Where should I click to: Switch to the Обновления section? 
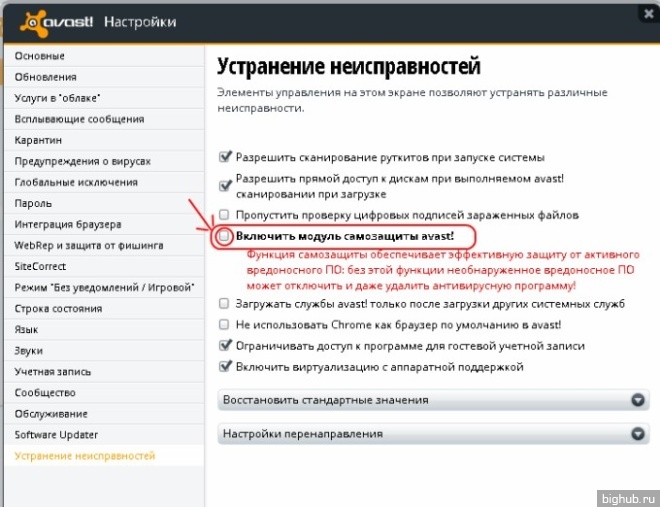[46, 77]
